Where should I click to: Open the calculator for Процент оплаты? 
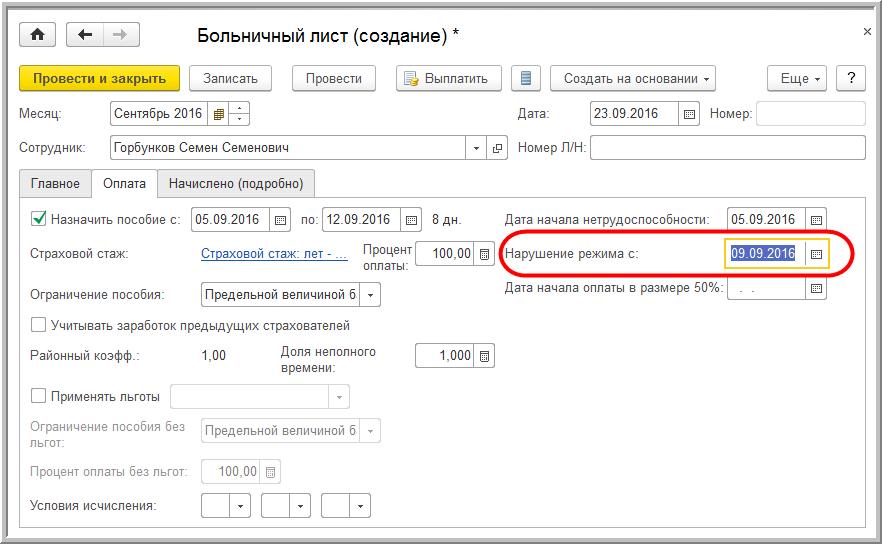485,254
